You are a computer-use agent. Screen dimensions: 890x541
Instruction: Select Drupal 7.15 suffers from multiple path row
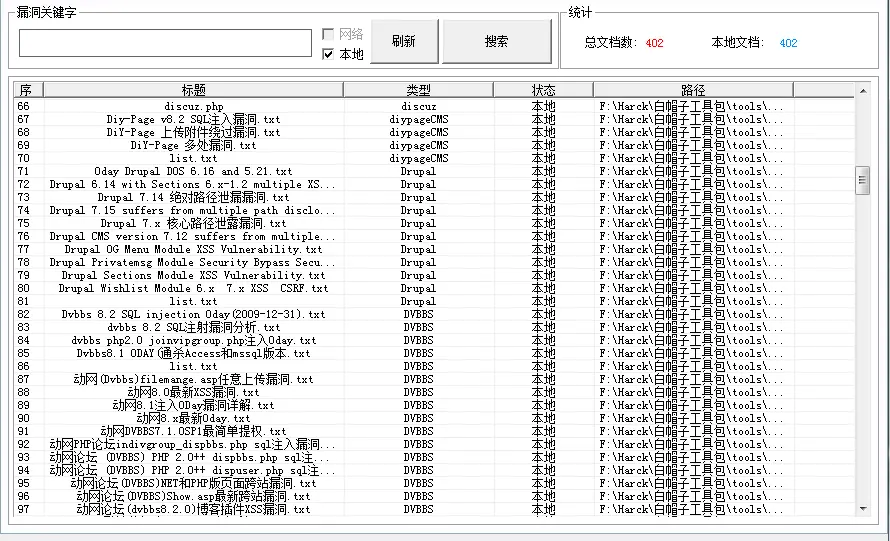click(x=192, y=211)
